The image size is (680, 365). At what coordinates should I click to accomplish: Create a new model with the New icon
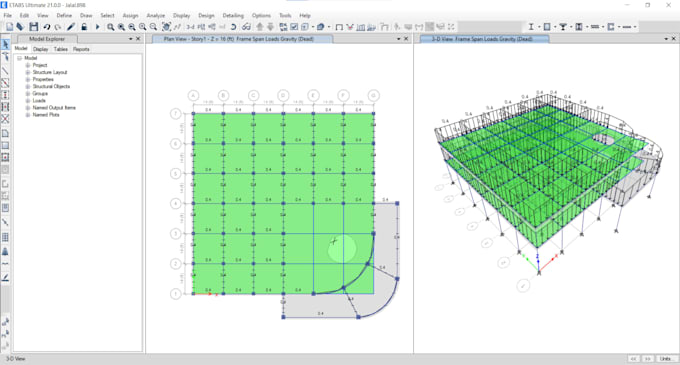pos(10,27)
